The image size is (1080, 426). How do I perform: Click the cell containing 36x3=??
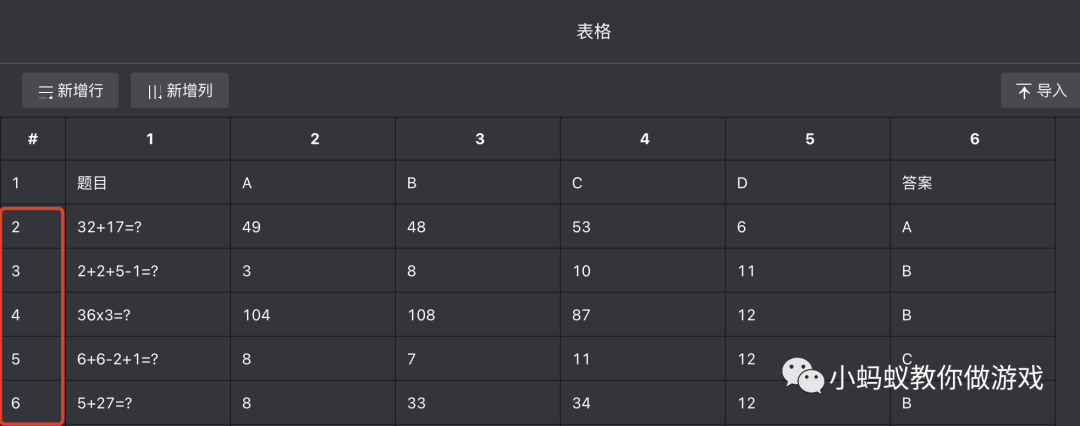[x=148, y=315]
